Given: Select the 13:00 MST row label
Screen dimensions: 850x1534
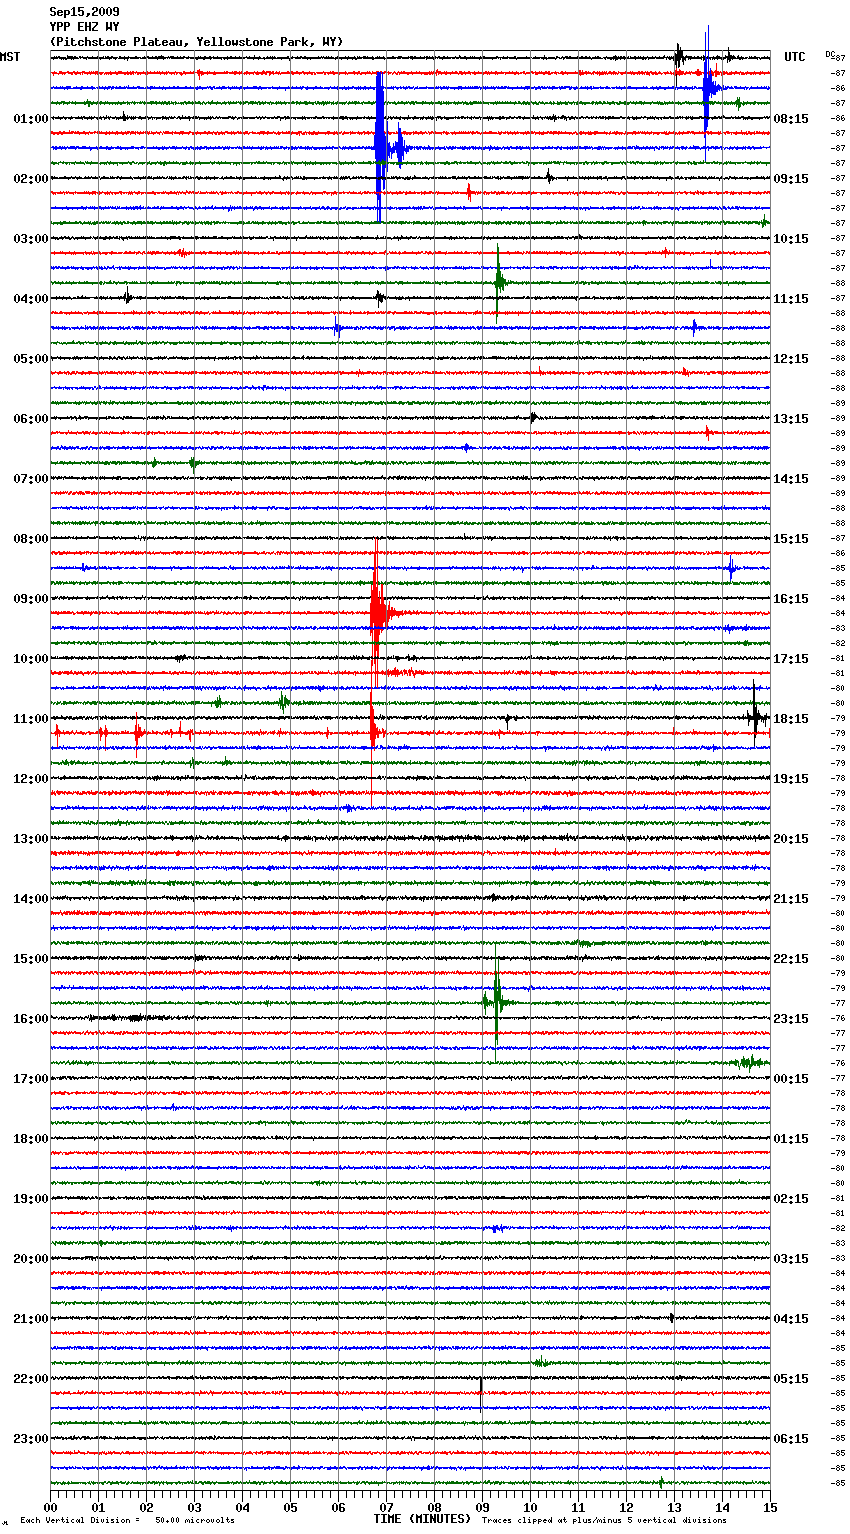Looking at the screenshot, I should coord(30,839).
